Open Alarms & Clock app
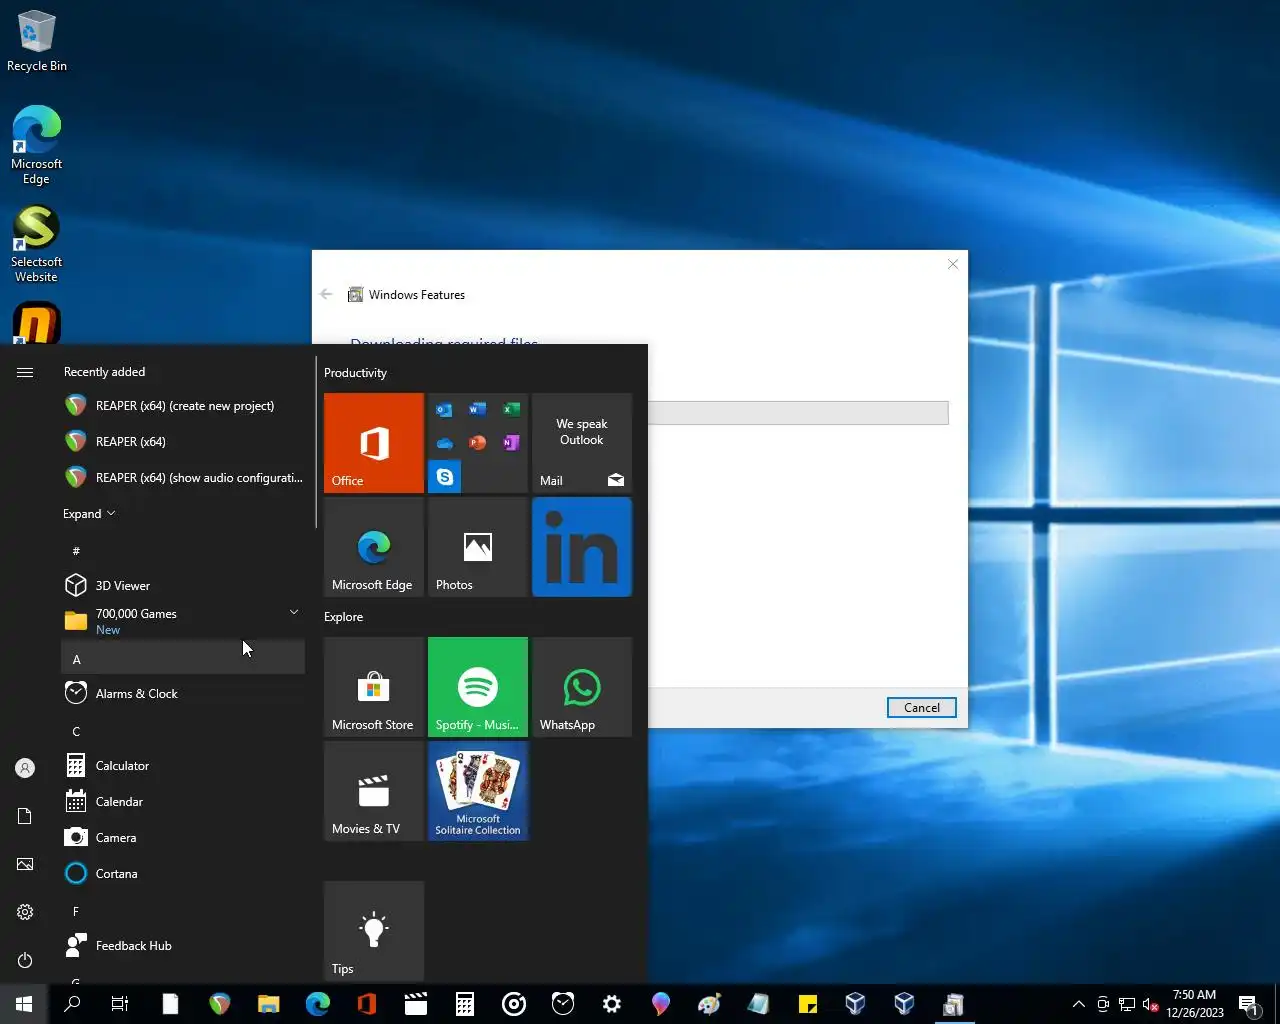The width and height of the screenshot is (1280, 1024). click(183, 694)
